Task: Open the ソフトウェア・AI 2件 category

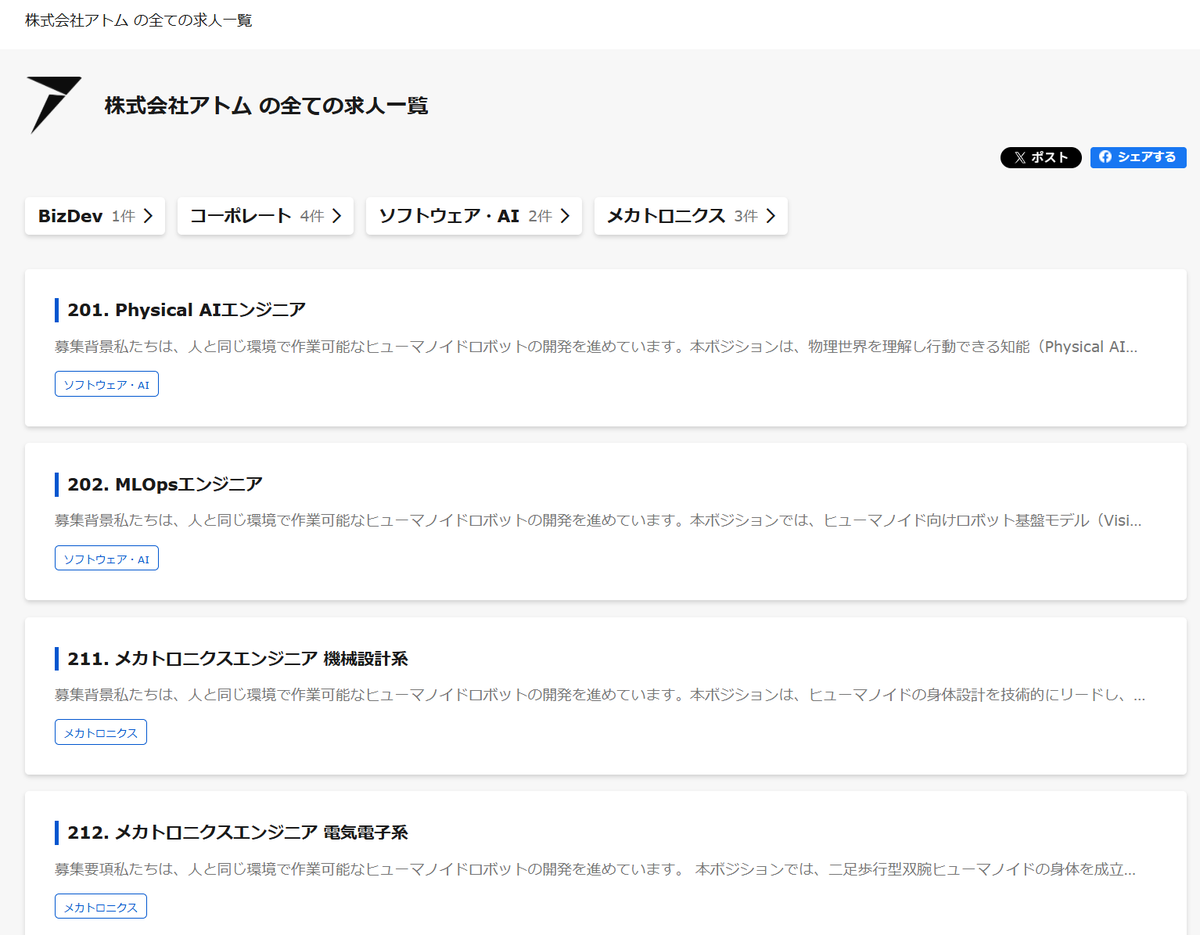Action: tap(474, 216)
